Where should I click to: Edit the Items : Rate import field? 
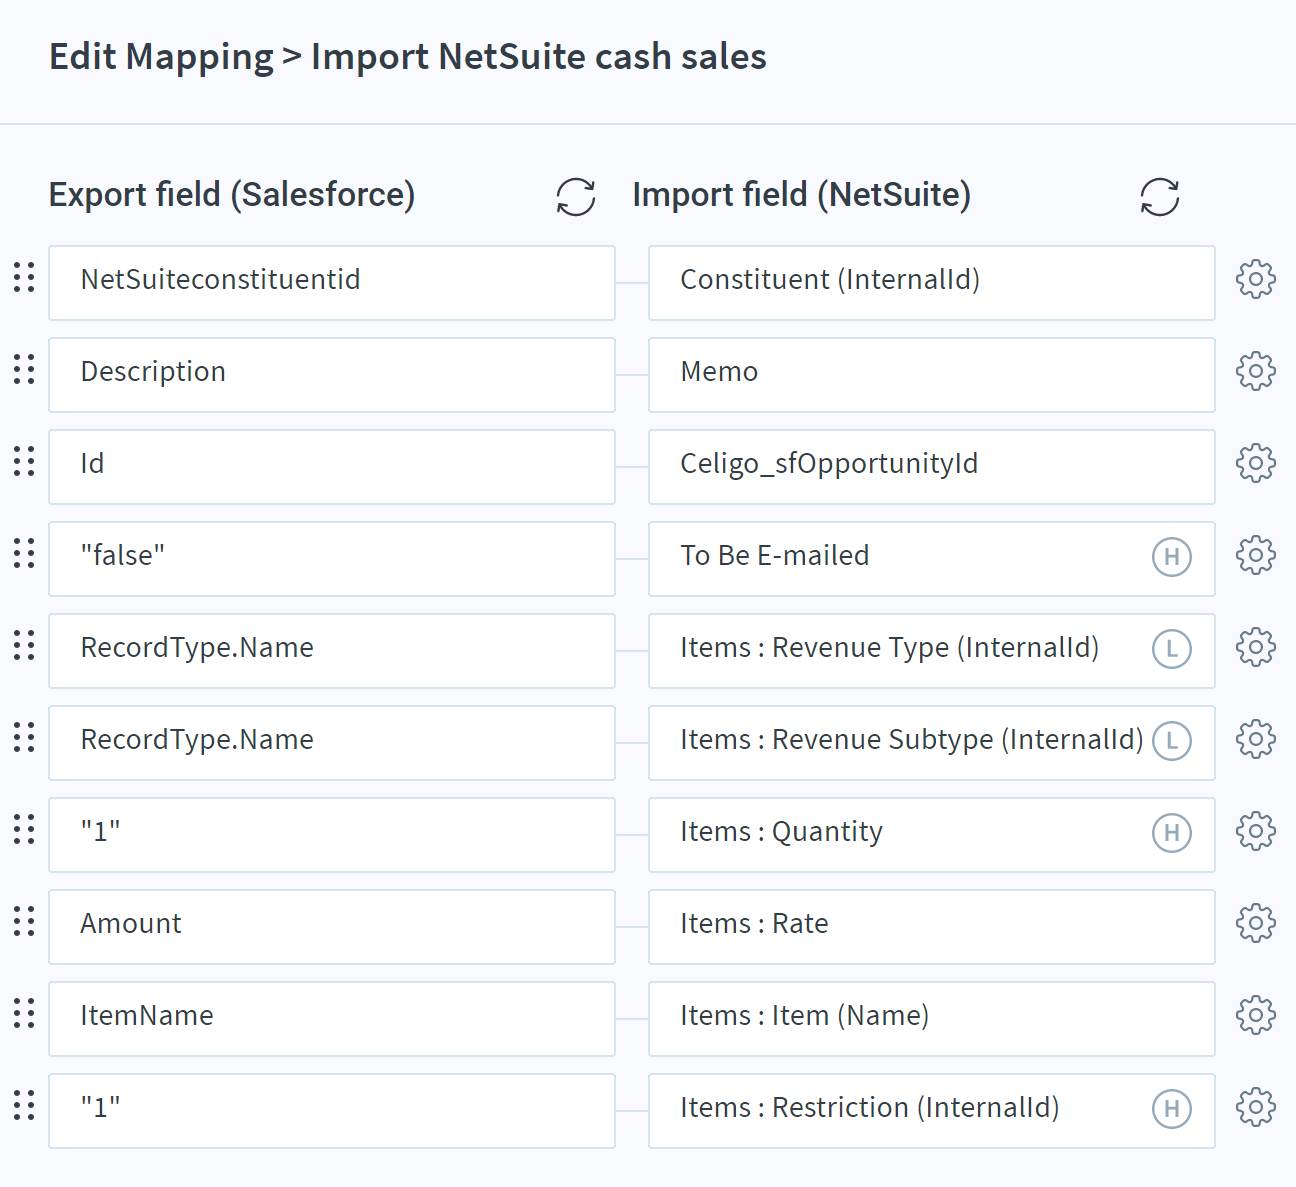932,927
